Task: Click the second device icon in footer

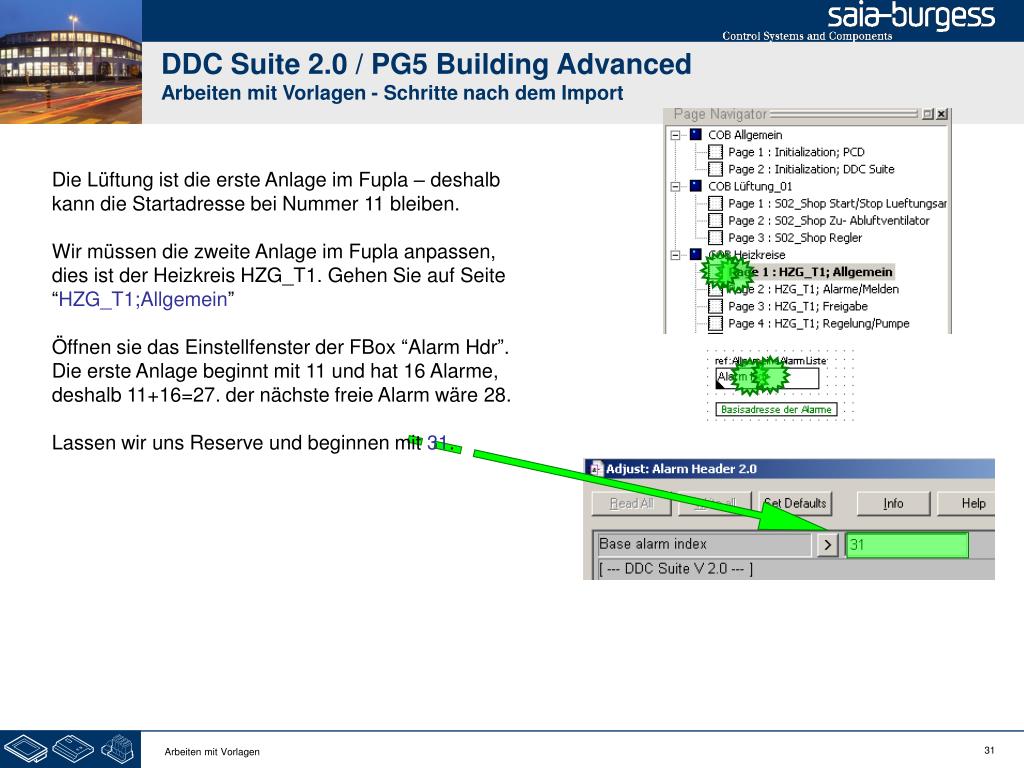Action: click(x=73, y=748)
